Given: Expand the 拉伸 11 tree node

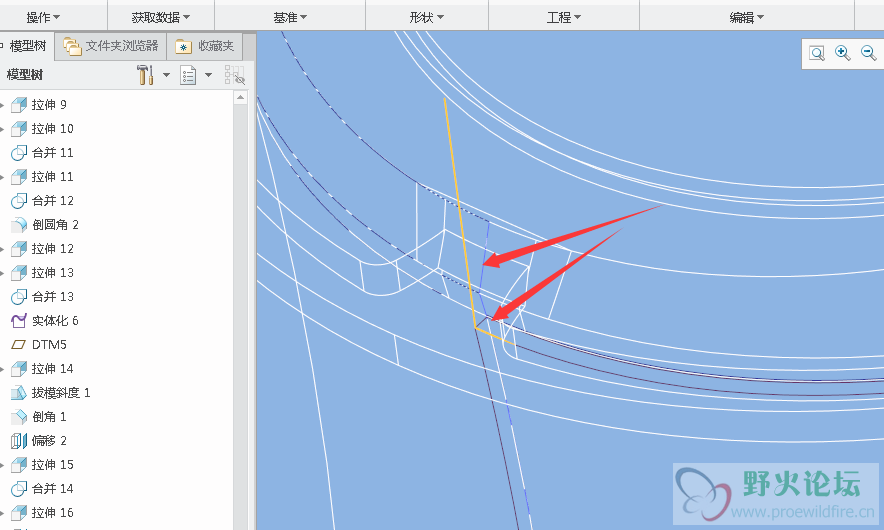Looking at the screenshot, I should [x=2, y=178].
